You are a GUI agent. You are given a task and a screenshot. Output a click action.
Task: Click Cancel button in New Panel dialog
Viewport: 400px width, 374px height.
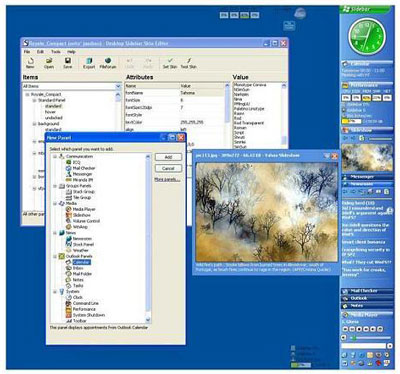[168, 168]
